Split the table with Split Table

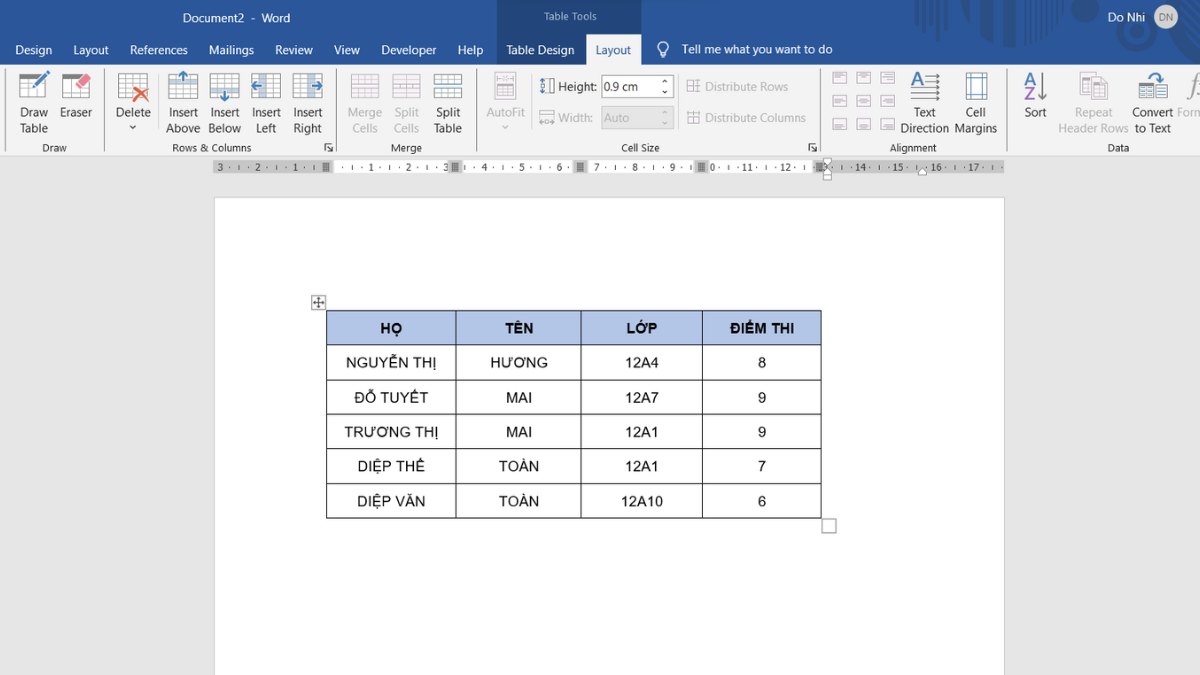tap(448, 103)
